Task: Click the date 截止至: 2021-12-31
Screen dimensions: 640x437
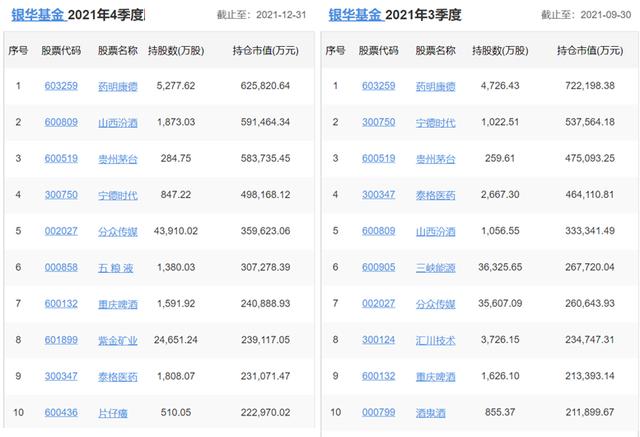Action: click(261, 16)
